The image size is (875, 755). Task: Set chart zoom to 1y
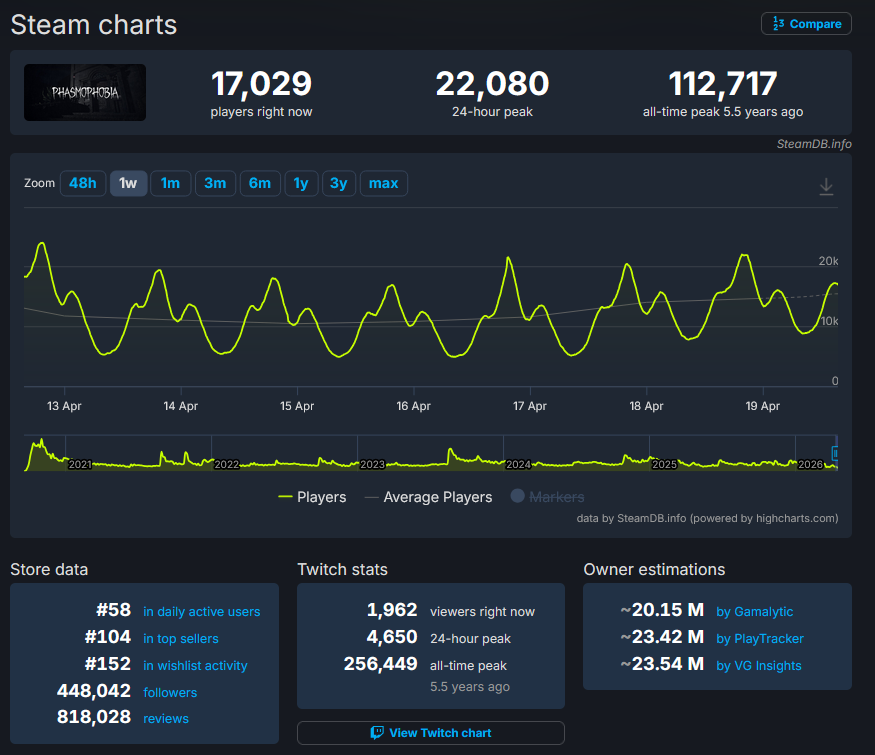coord(301,183)
